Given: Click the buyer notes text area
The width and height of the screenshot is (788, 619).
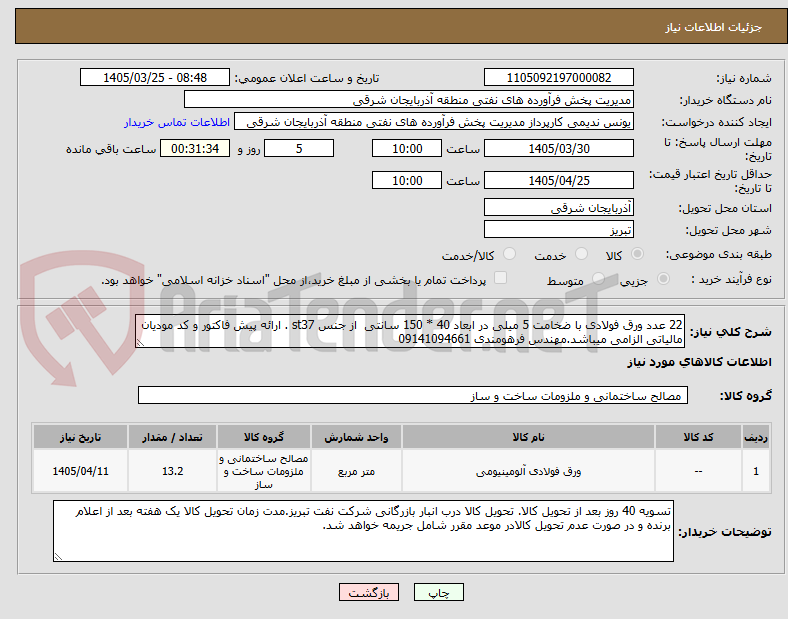Looking at the screenshot, I should click(363, 531).
